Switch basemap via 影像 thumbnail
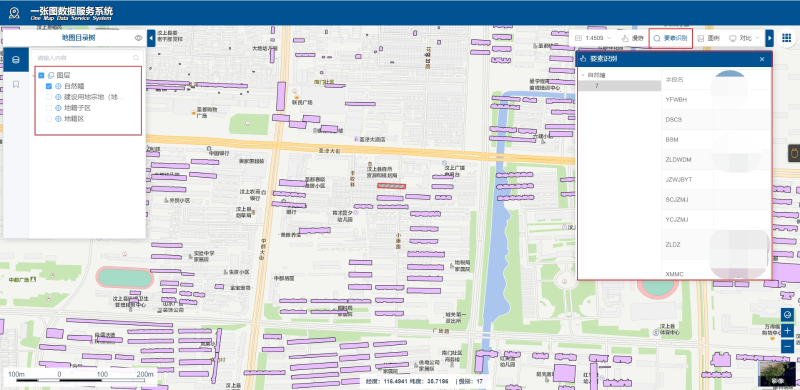This screenshot has width=800, height=390. click(777, 374)
